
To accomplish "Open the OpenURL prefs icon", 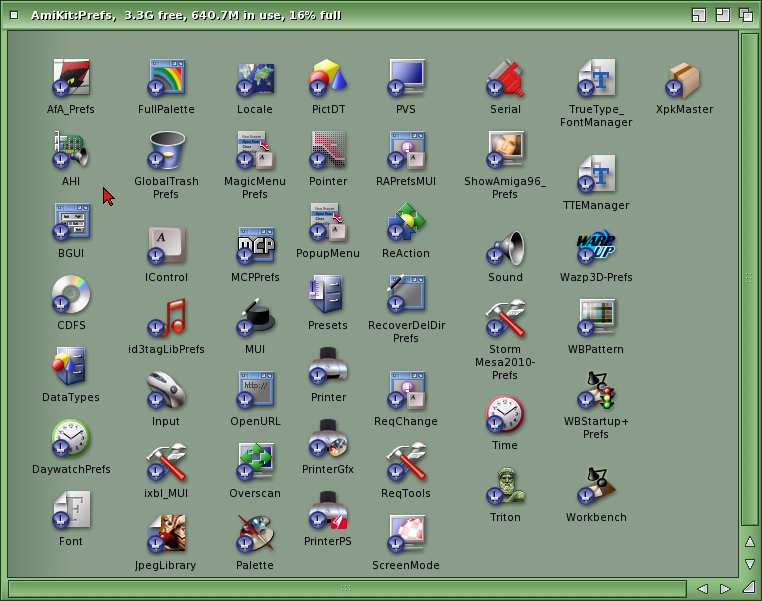I will point(255,389).
